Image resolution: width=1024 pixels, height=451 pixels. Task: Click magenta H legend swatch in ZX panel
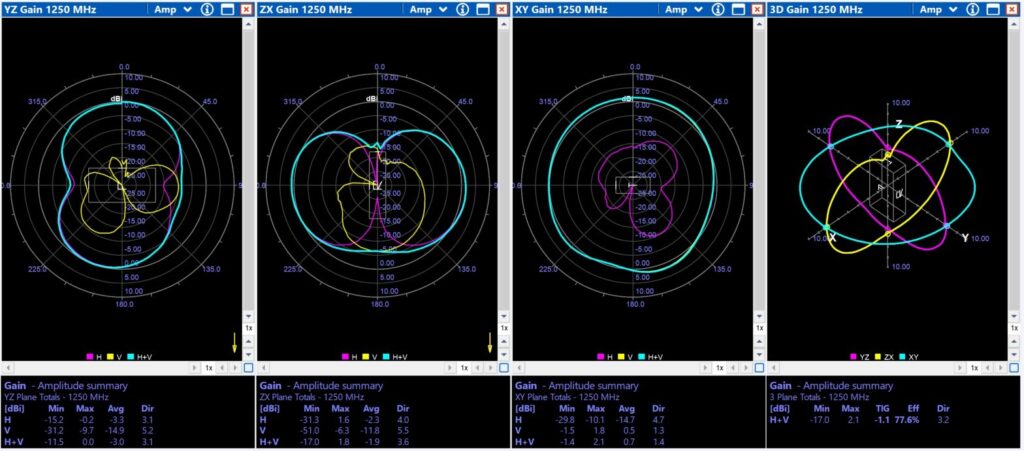(x=345, y=356)
